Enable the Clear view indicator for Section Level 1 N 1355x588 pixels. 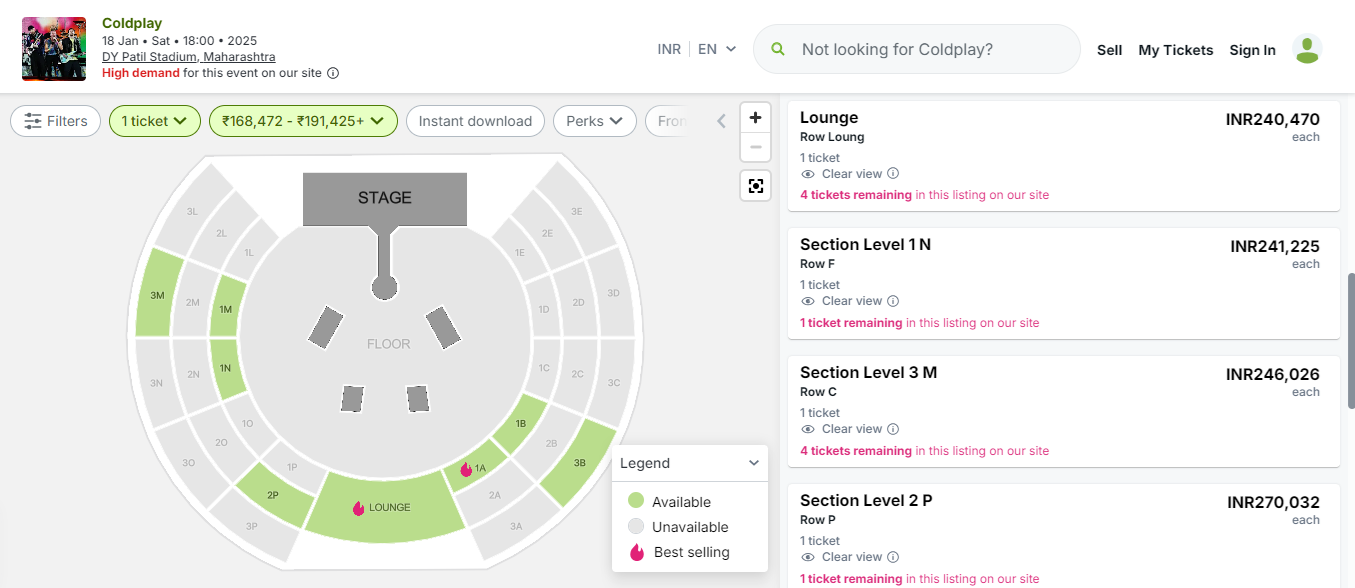click(x=806, y=300)
